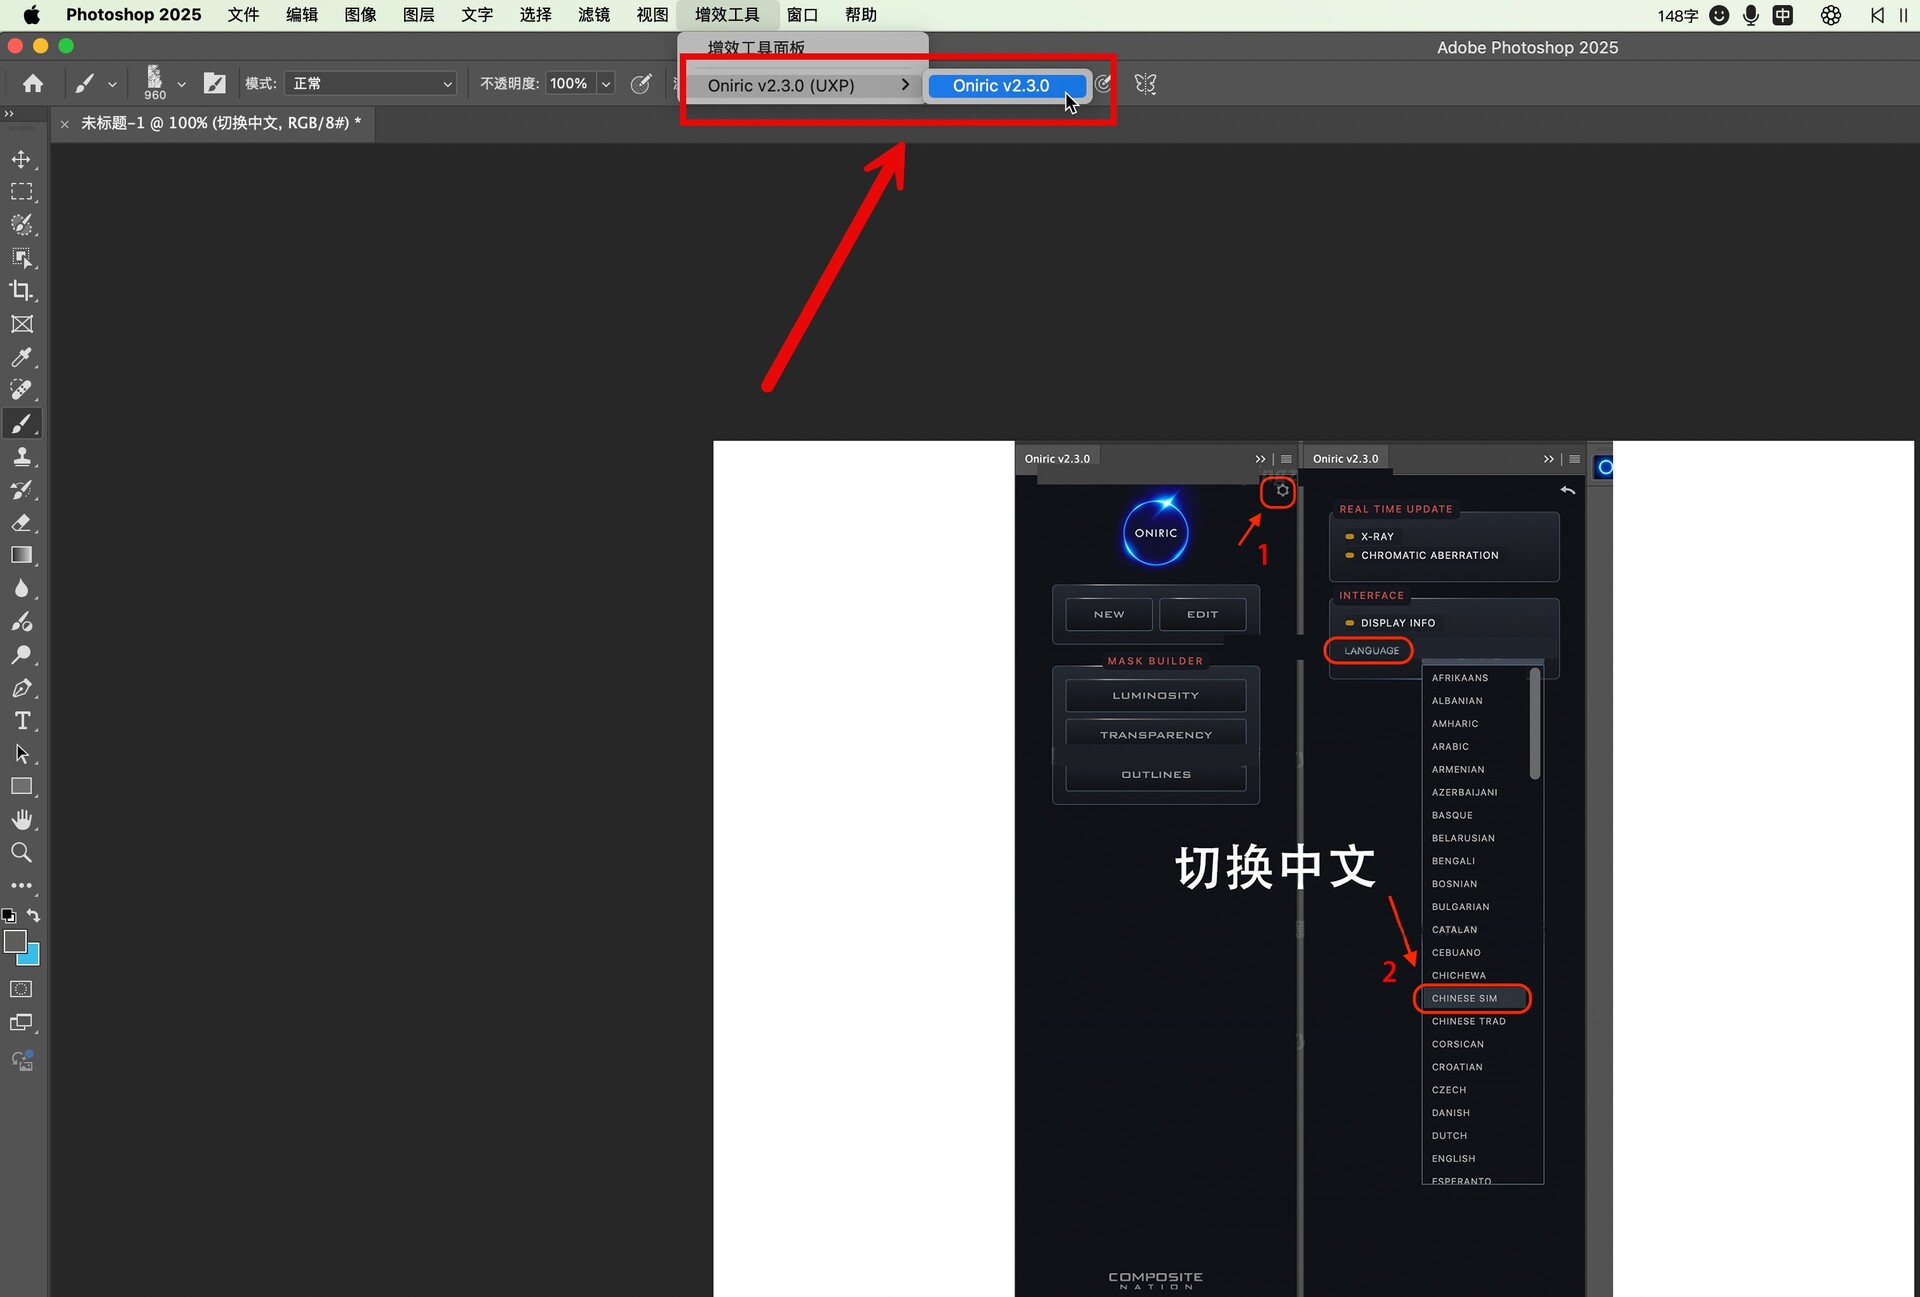Screen dimensions: 1920x1297
Task: Open the Photoshop 2025 app menu
Action: pos(133,15)
